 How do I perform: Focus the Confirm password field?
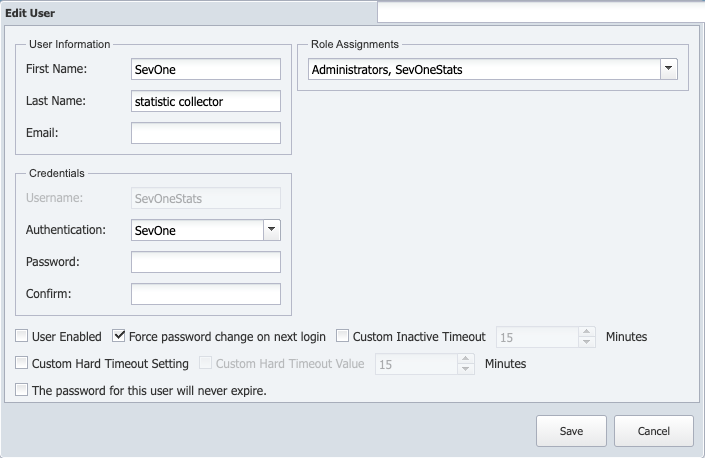(206, 294)
